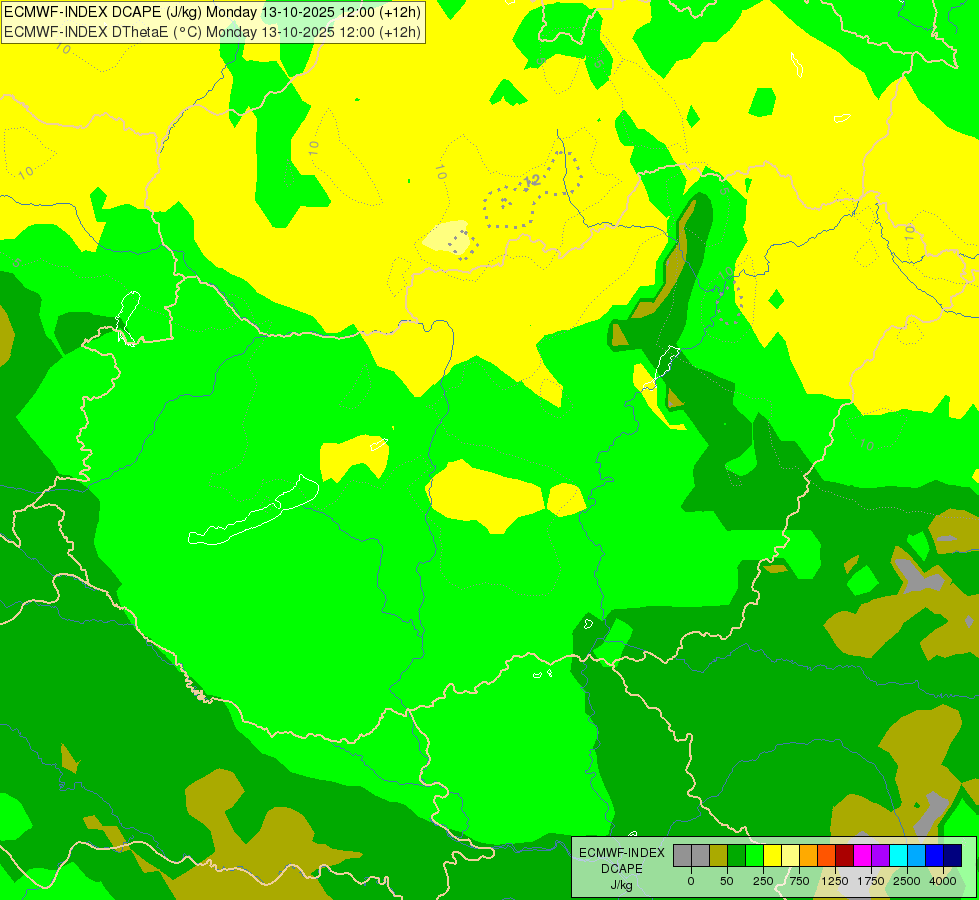Click the DCAPE (J/kg) title line

[212, 12]
